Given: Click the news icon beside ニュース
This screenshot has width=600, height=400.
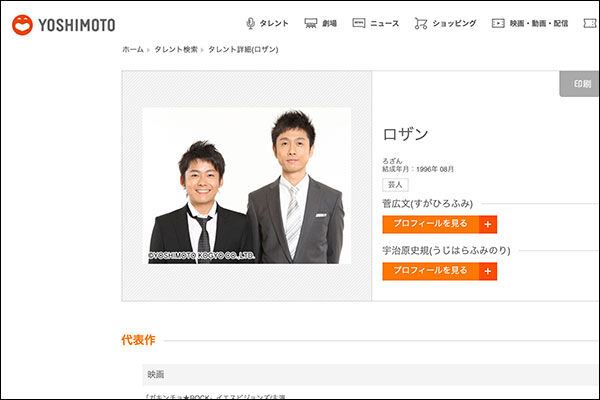Looking at the screenshot, I should 359,23.
